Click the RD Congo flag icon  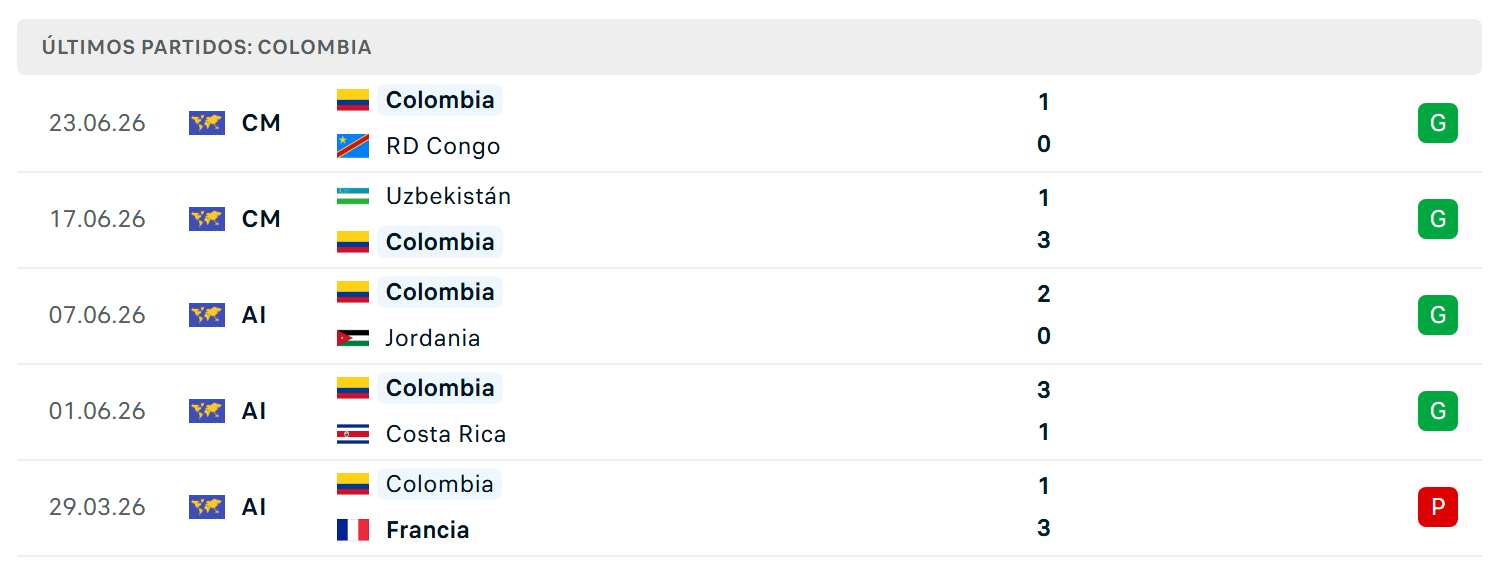coord(353,146)
